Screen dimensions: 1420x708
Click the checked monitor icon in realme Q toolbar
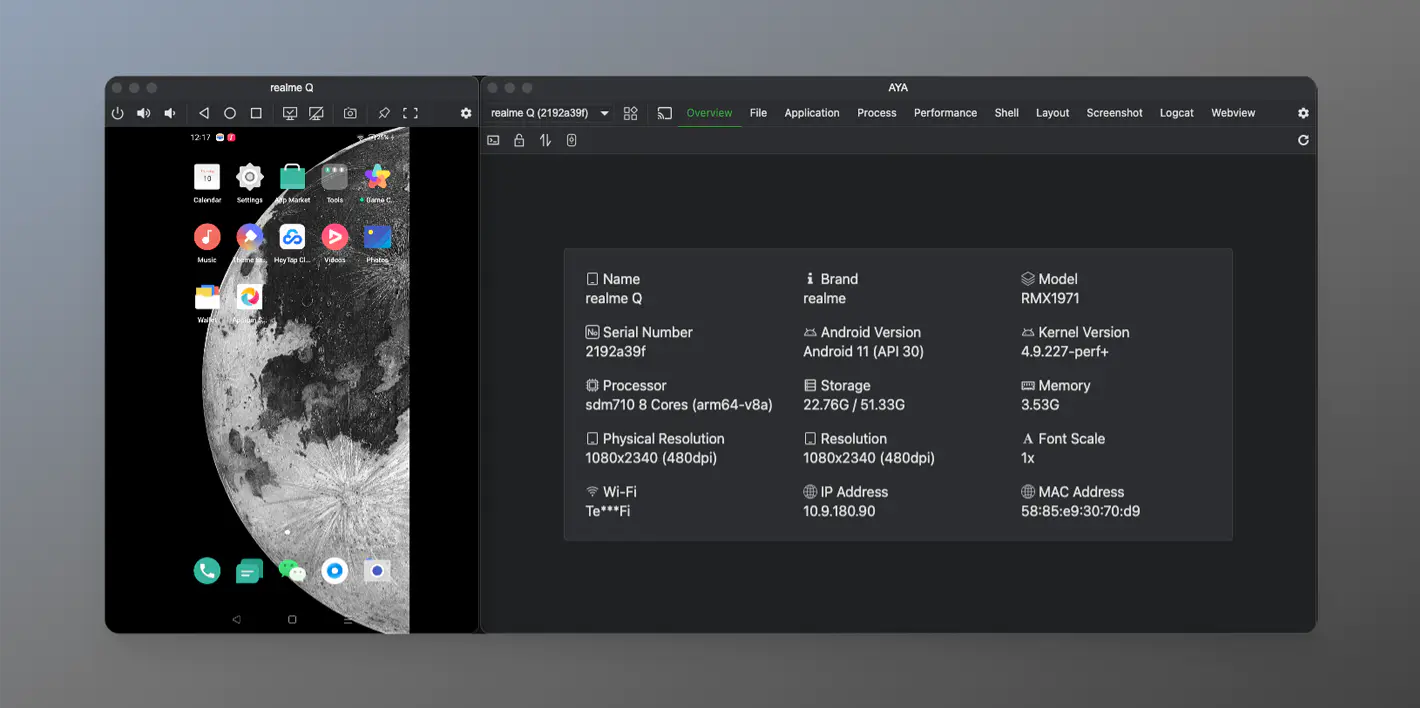tap(290, 114)
